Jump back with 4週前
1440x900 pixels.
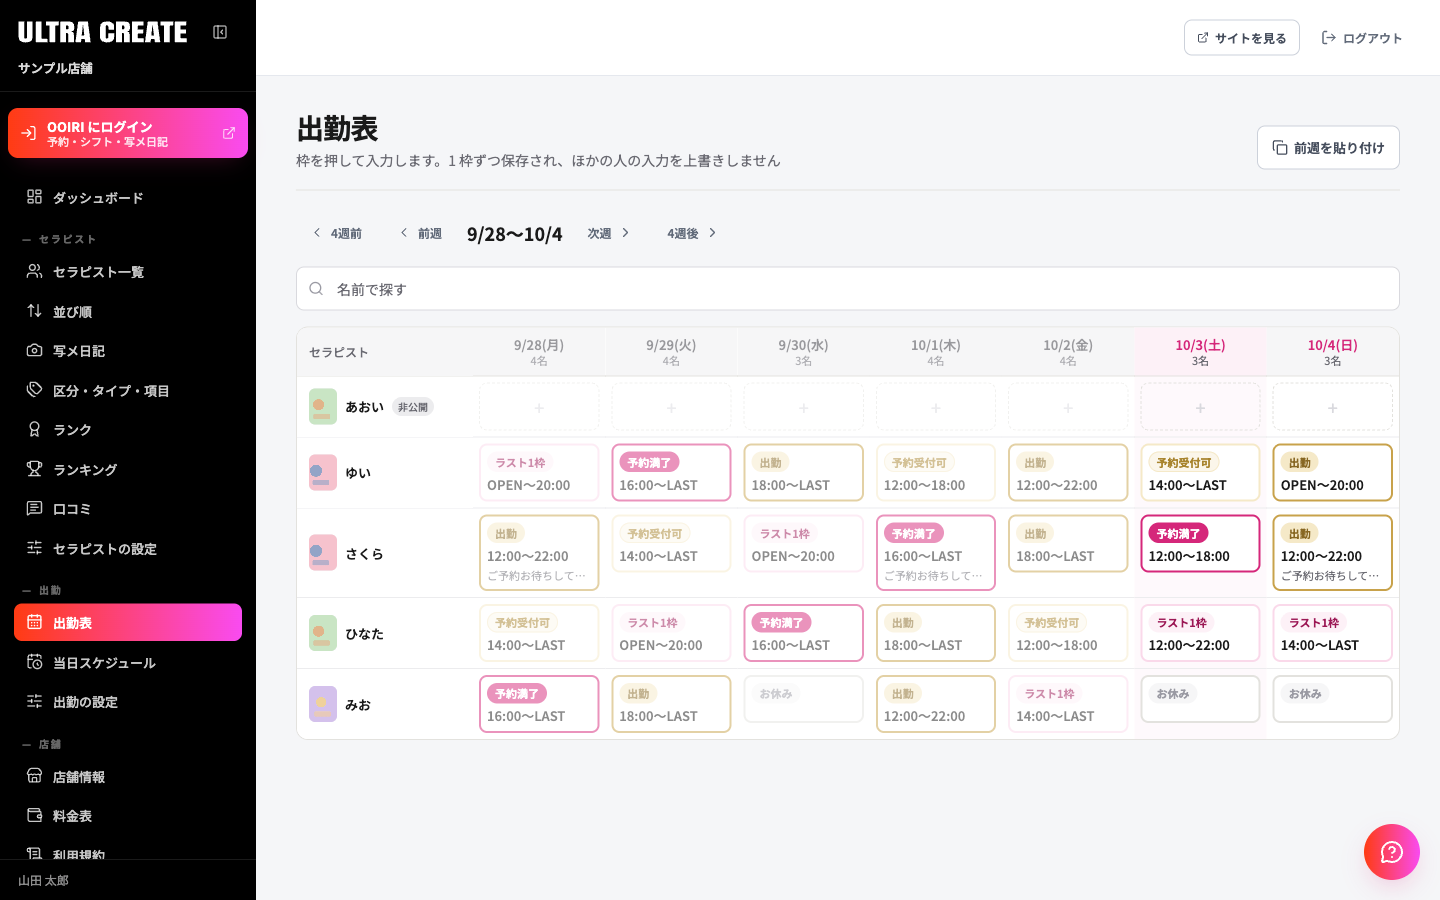tap(337, 233)
